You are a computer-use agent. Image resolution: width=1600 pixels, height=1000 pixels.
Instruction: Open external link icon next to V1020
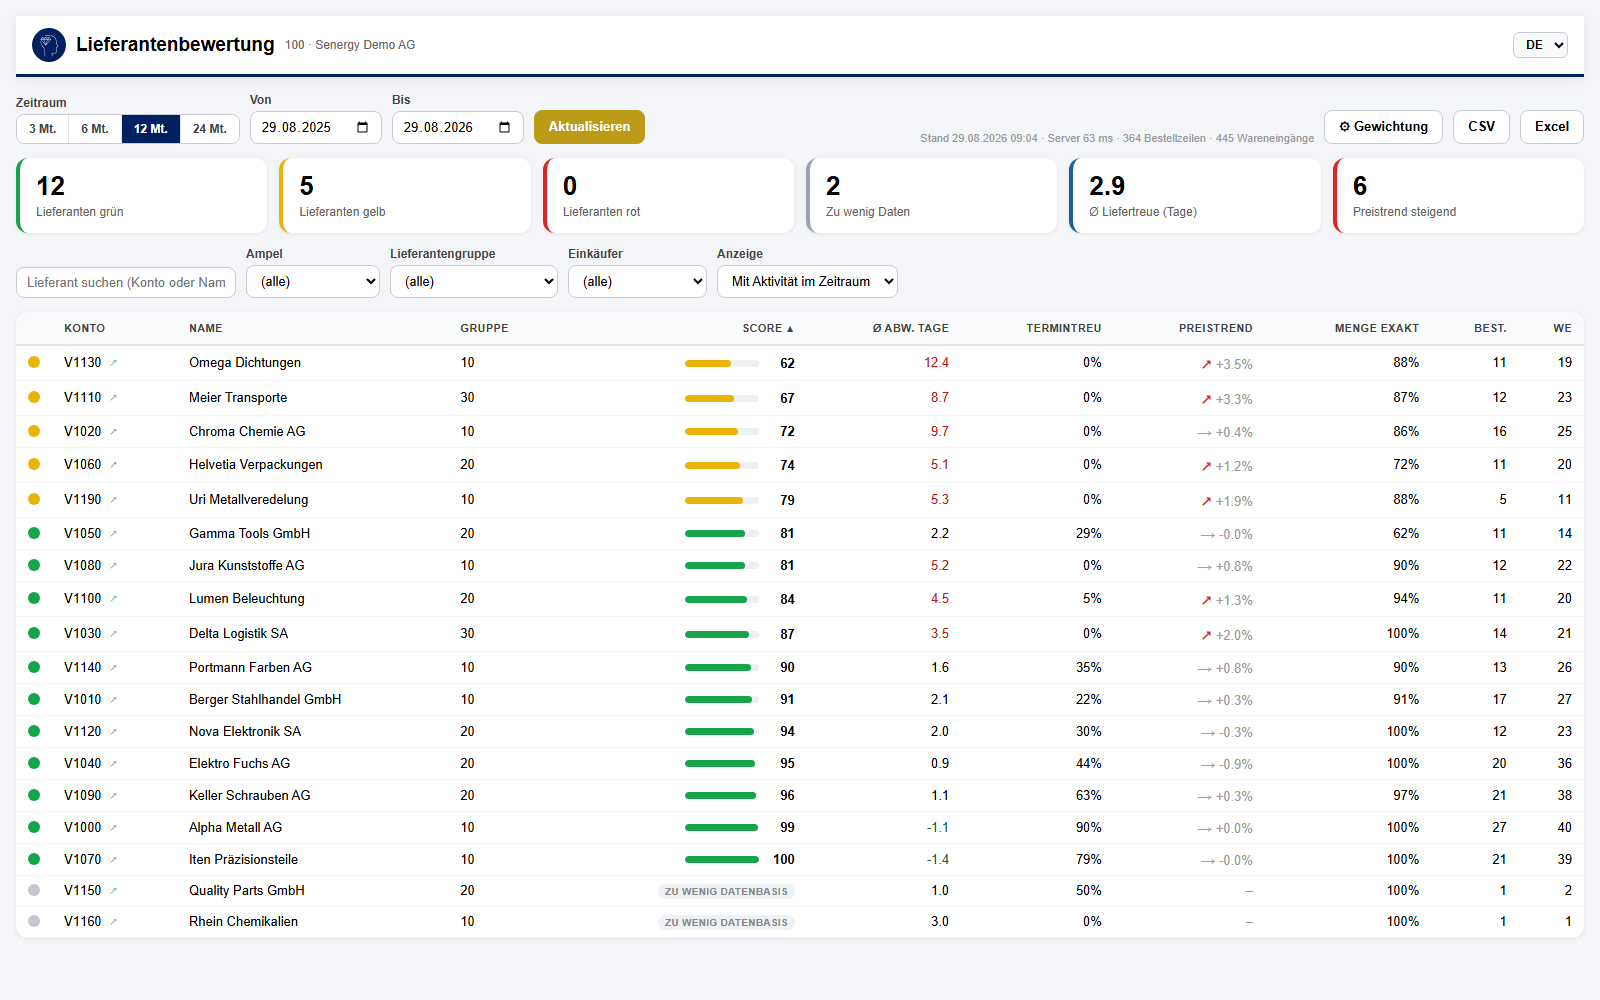(114, 432)
